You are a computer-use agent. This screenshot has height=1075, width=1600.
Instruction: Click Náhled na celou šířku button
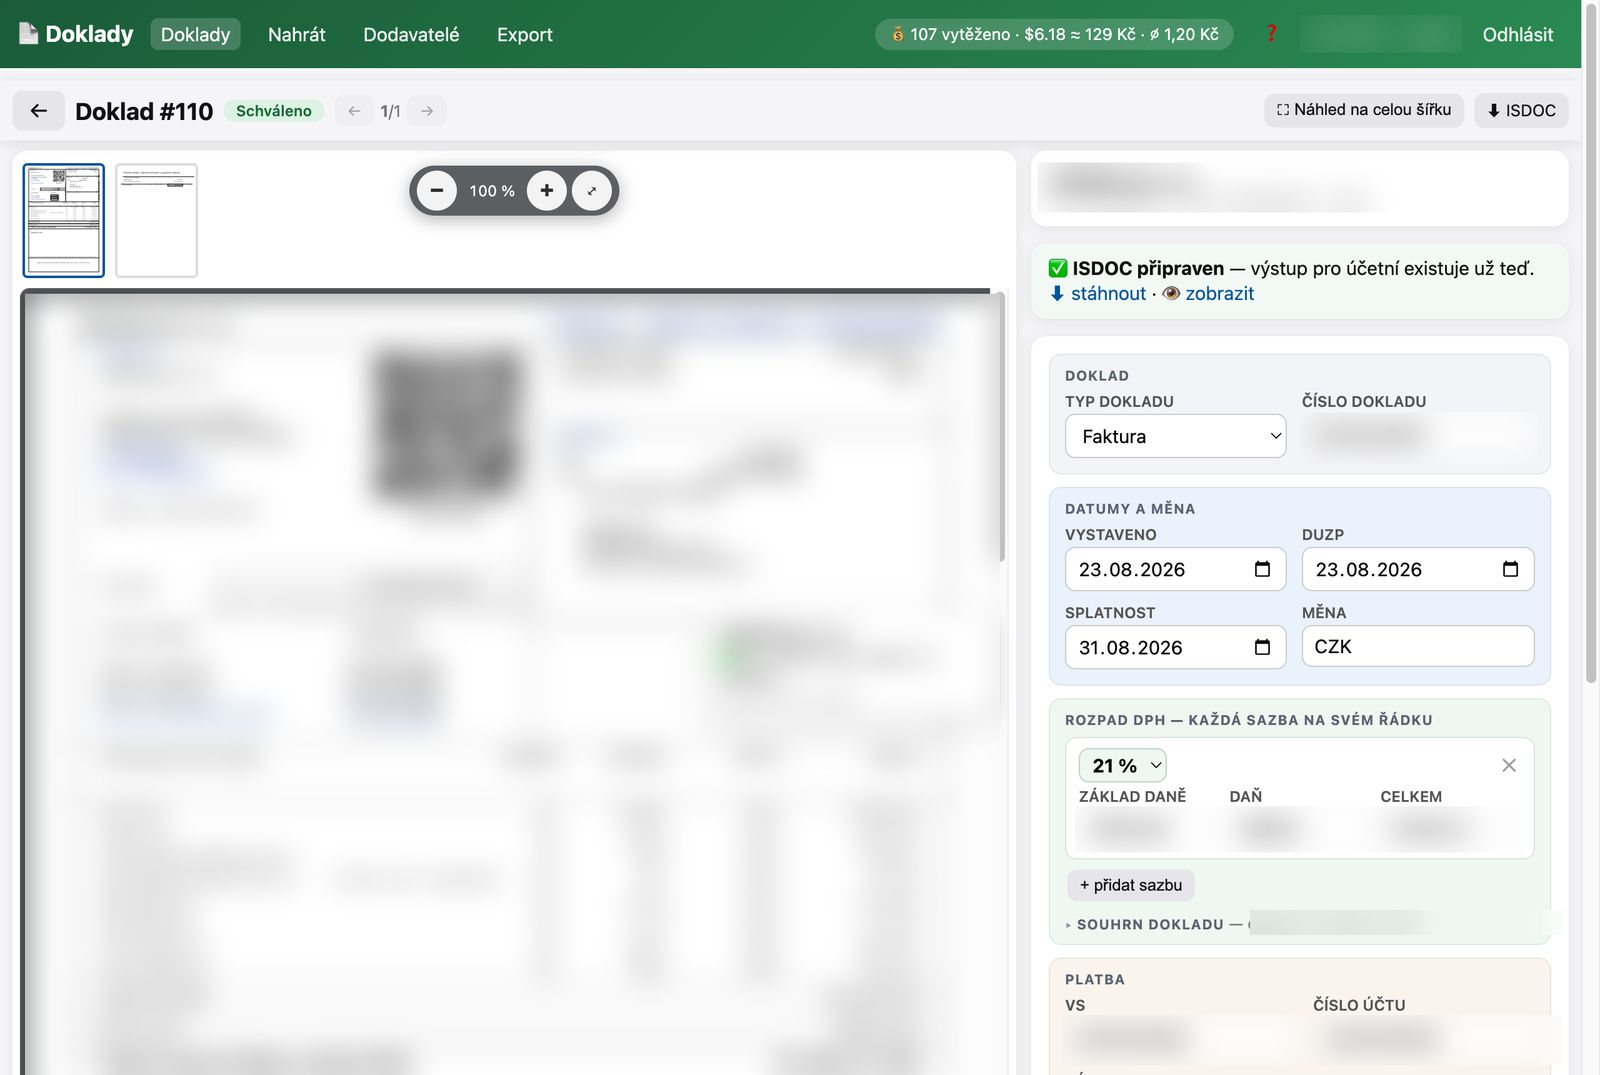tap(1364, 110)
